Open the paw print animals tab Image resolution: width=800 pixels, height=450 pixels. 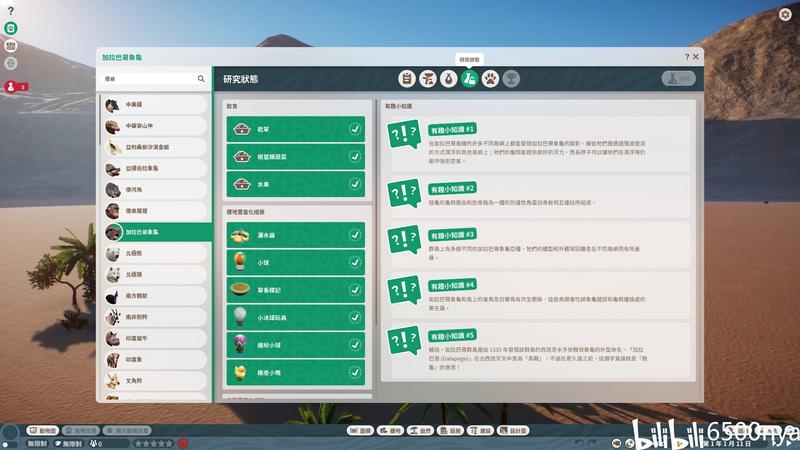pyautogui.click(x=490, y=79)
